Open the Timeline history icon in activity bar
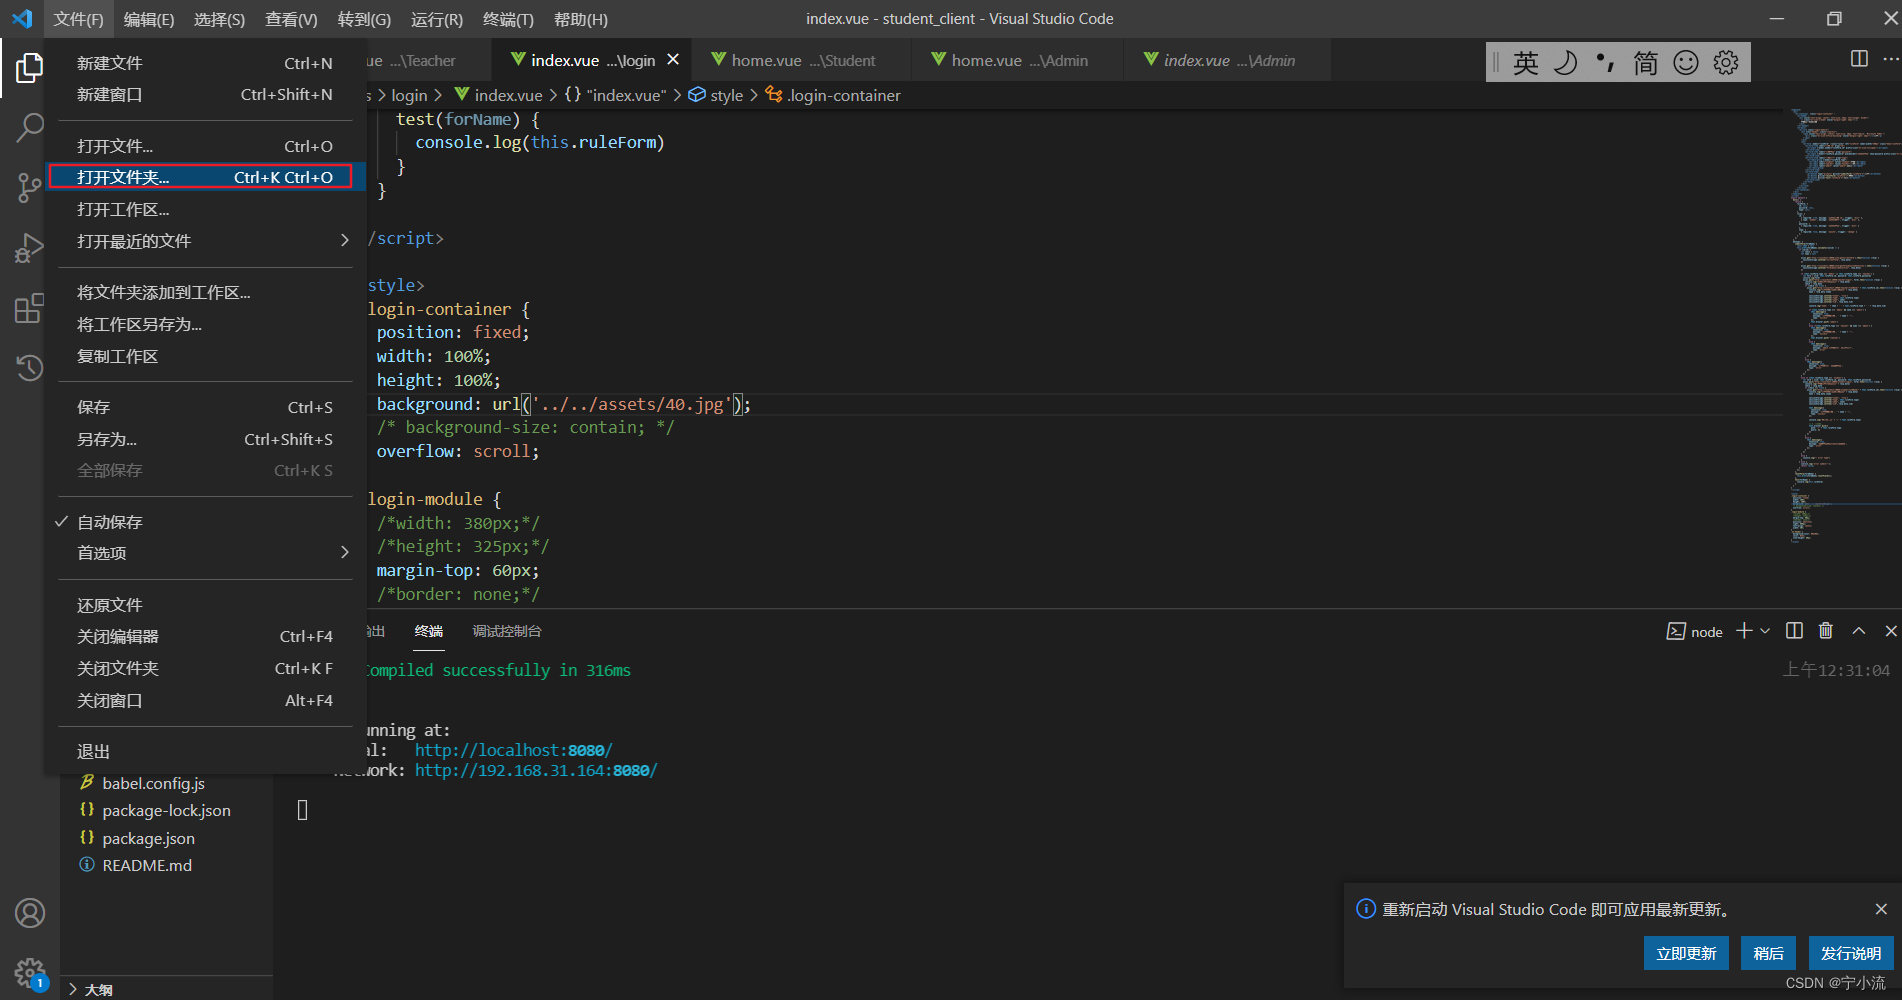The width and height of the screenshot is (1902, 1000). tap(29, 367)
